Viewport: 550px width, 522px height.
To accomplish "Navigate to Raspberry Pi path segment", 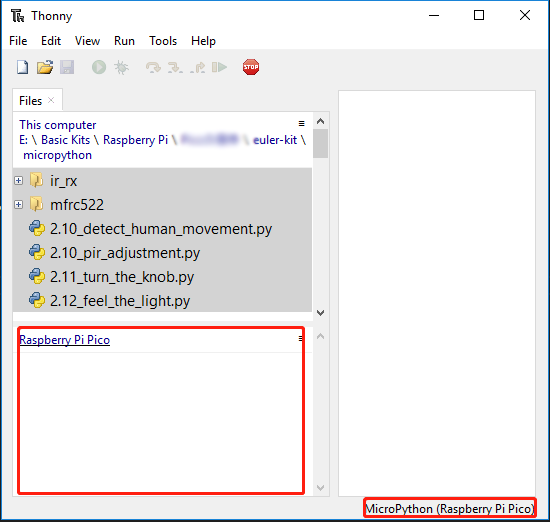I will point(135,140).
